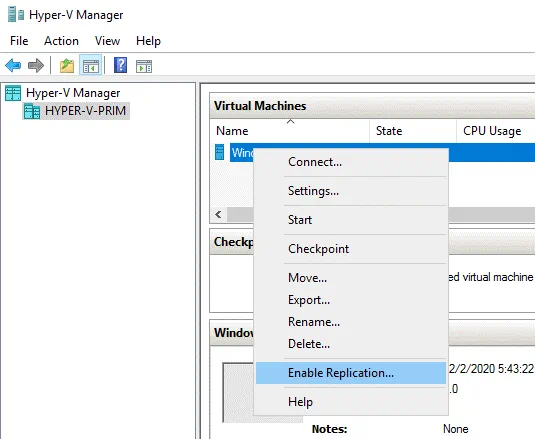This screenshot has width=535, height=439.
Task: Click the None notes value
Action: [456, 429]
